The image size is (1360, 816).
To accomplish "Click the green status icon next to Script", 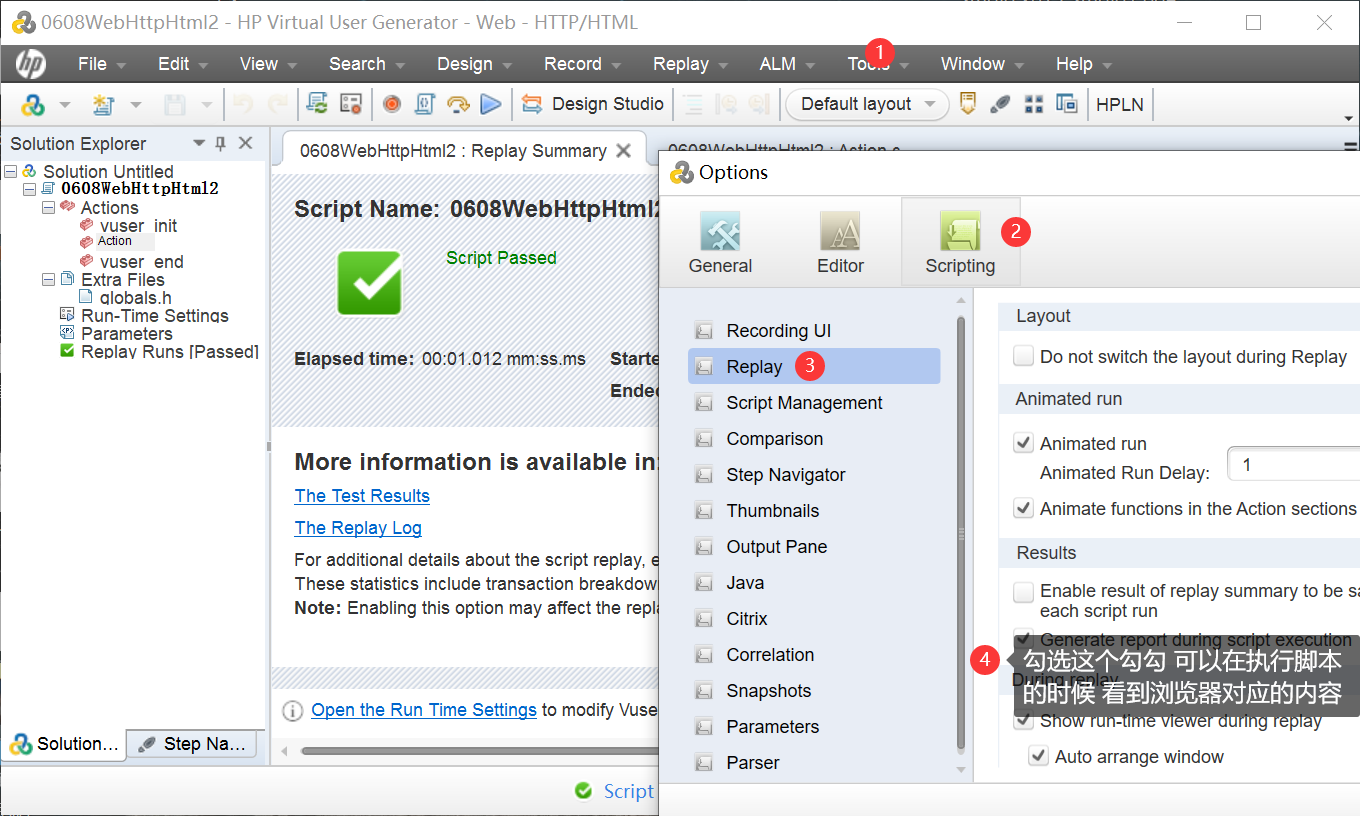I will (584, 791).
